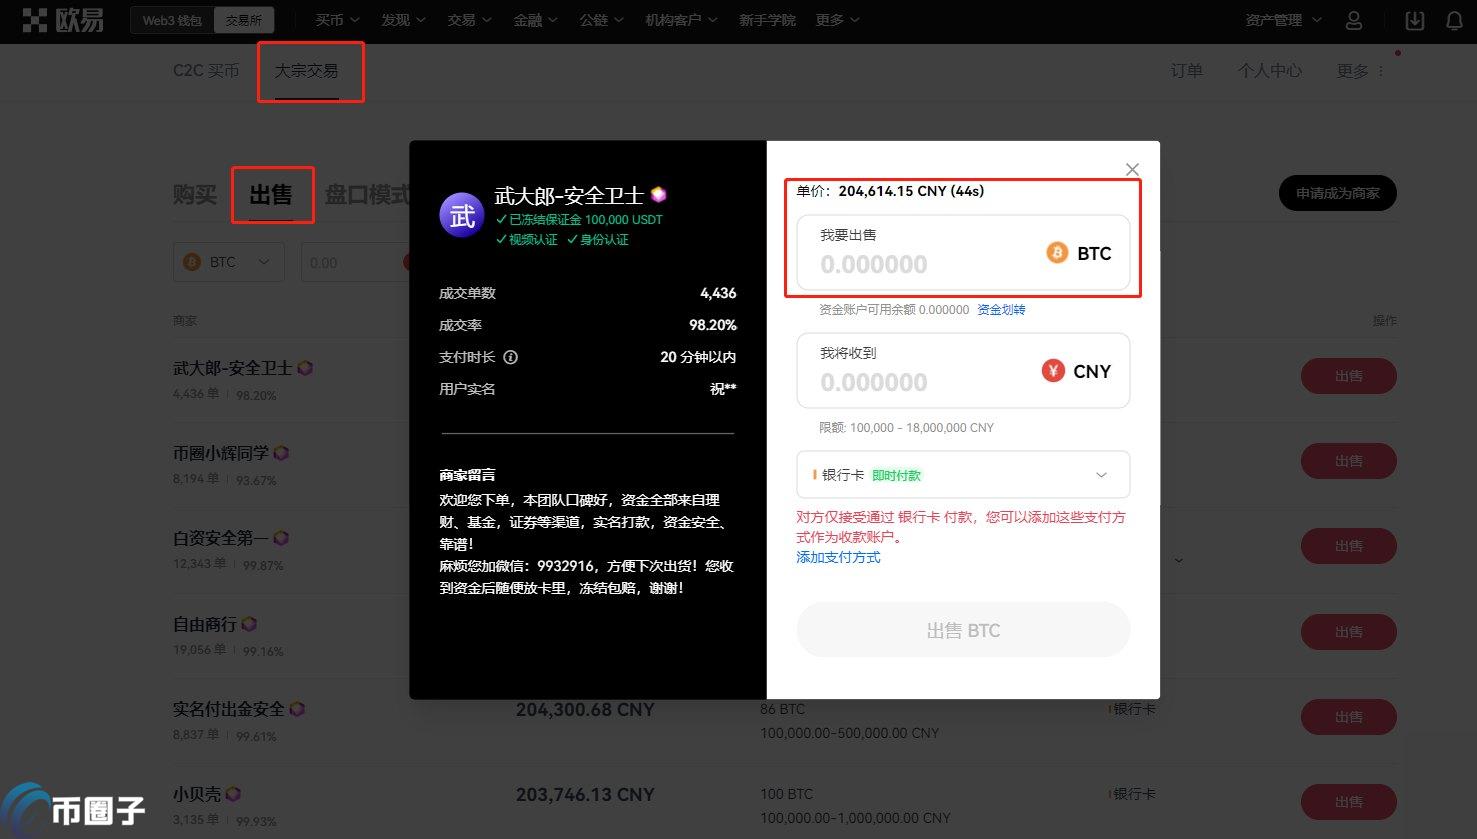
Task: Expand the 机构客户 menu
Action: coord(681,20)
